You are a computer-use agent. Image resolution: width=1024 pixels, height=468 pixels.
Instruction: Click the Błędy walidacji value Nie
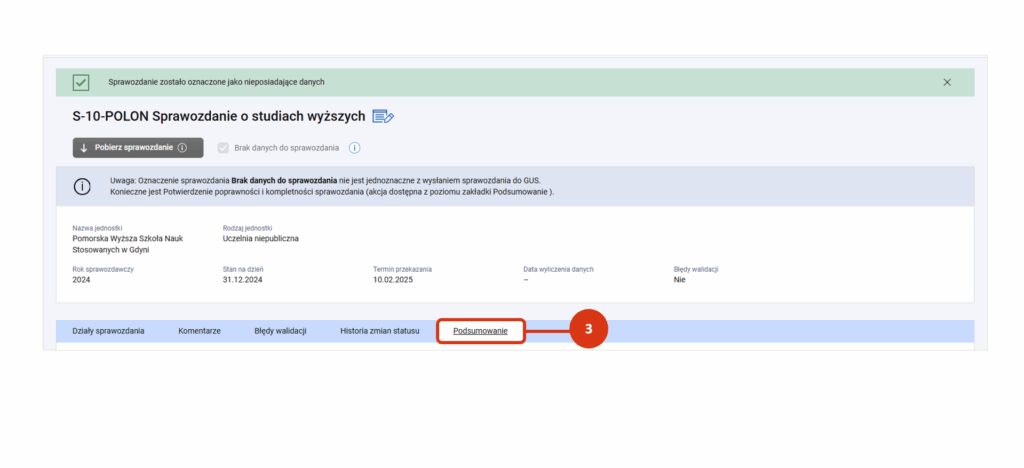(x=680, y=279)
